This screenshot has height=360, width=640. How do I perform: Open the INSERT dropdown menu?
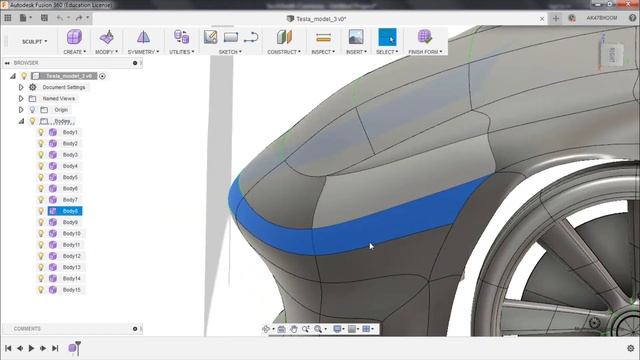point(356,52)
